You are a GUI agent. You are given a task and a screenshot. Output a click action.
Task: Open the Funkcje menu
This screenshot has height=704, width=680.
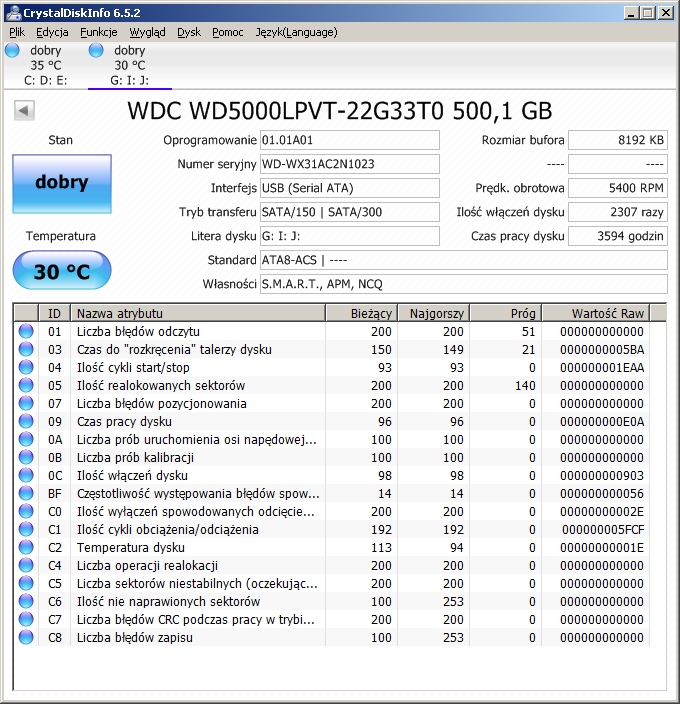click(99, 32)
